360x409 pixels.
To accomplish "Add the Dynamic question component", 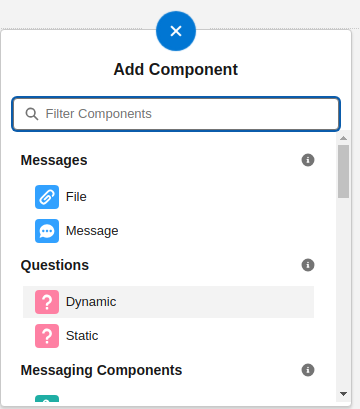I will (x=168, y=302).
